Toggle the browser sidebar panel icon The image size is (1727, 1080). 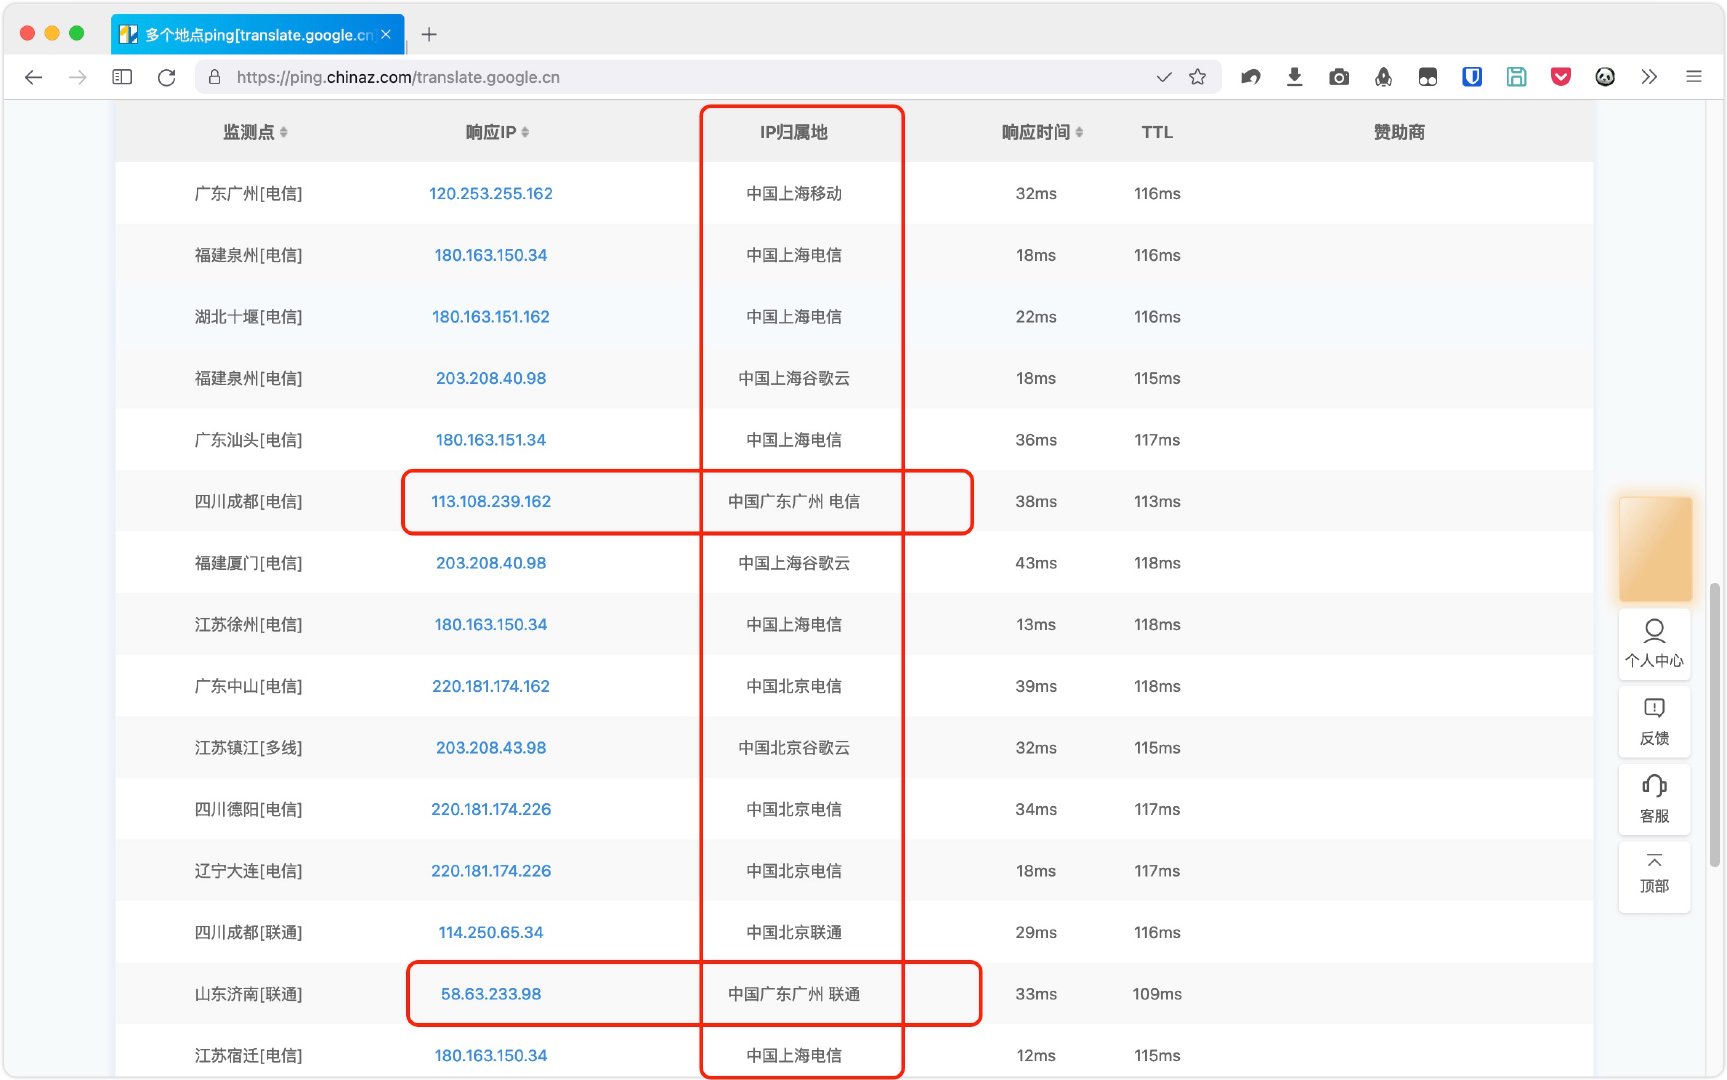click(121, 76)
